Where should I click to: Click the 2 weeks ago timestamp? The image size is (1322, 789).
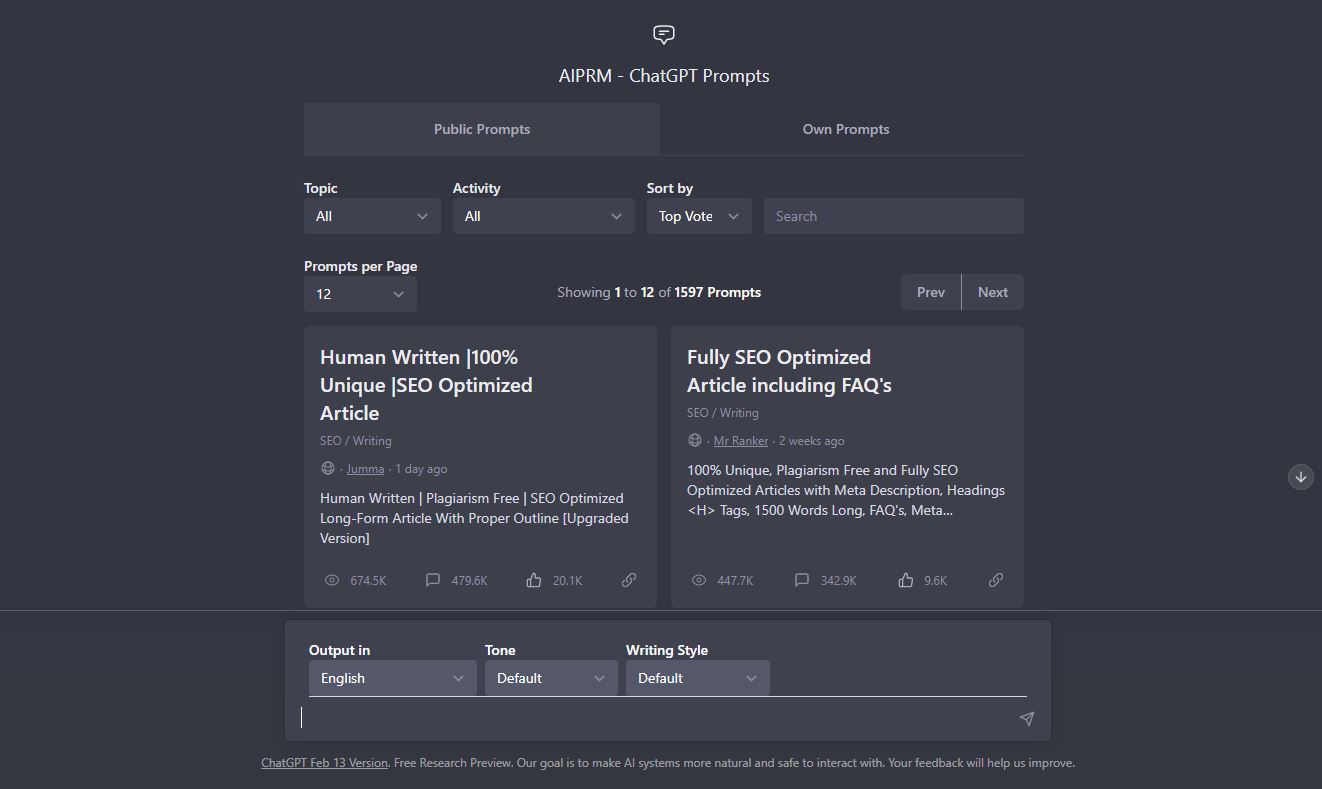[x=811, y=441]
